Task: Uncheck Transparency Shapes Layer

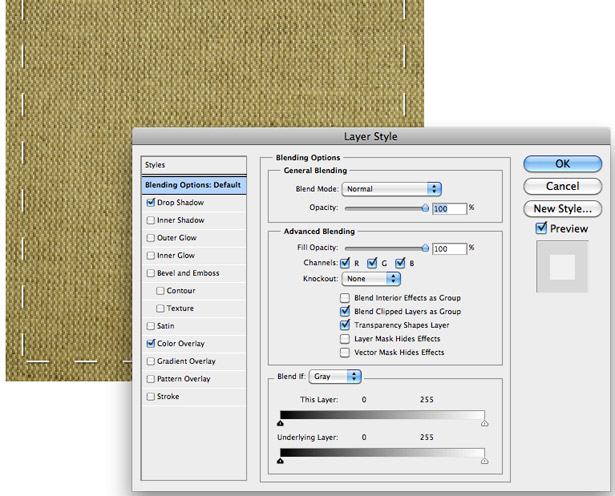Action: pyautogui.click(x=345, y=325)
